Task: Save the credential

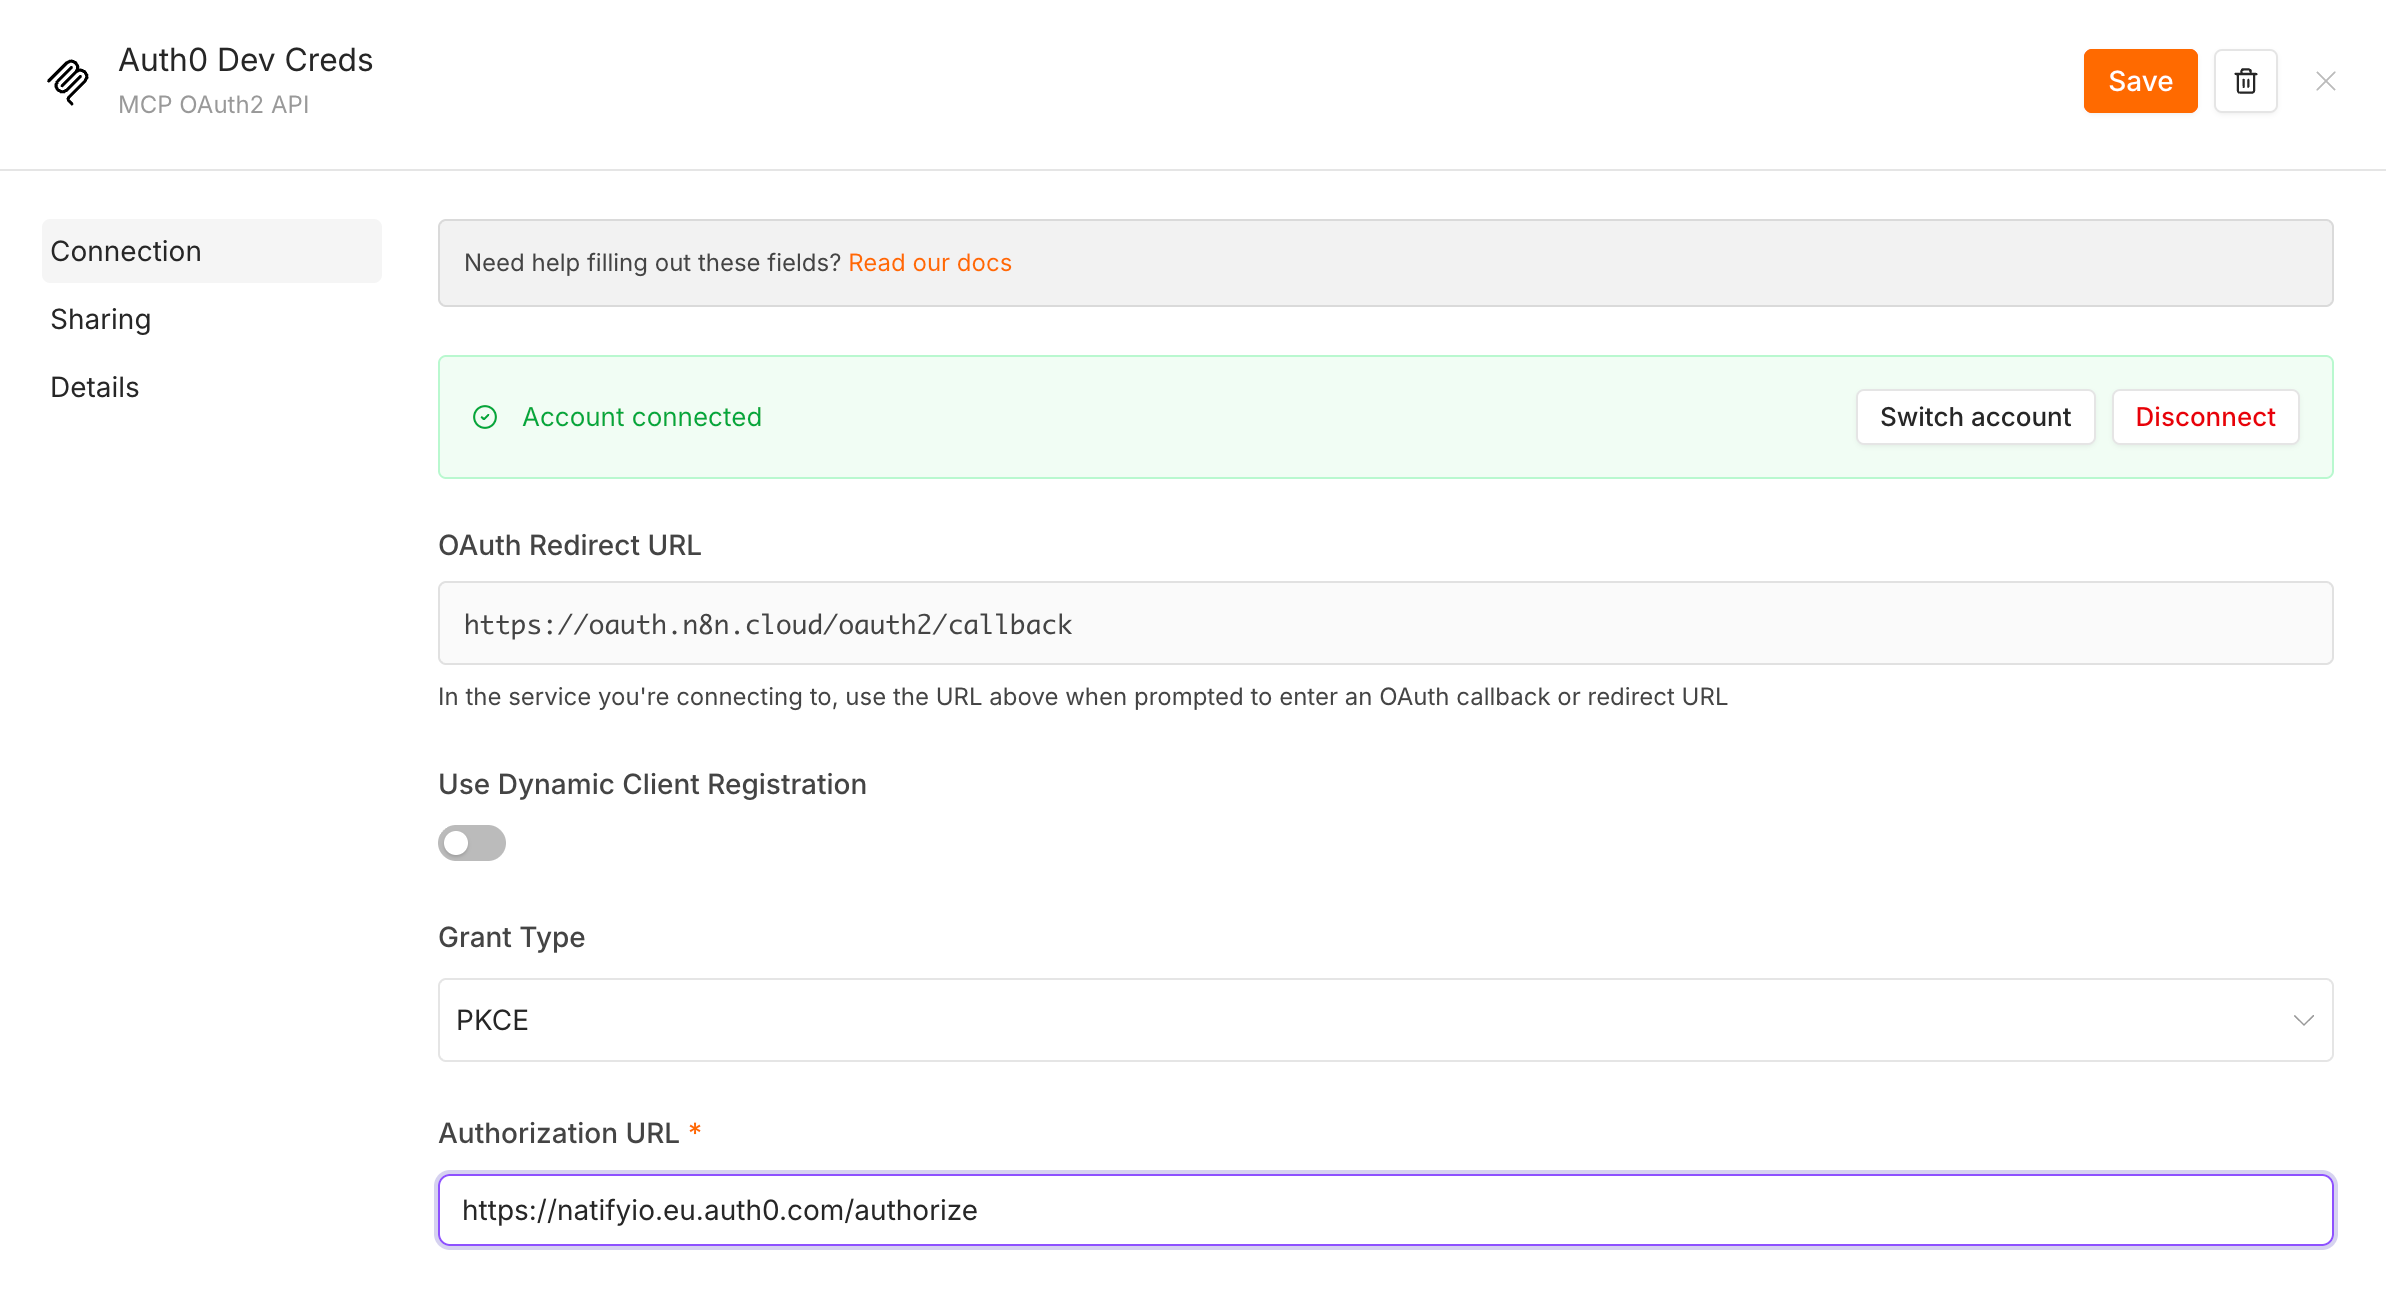Action: coord(2141,81)
